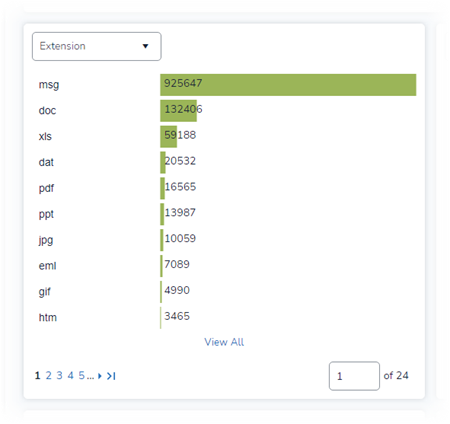Click the Extension dropdown arrow
This screenshot has height=424, width=450.
coord(145,46)
